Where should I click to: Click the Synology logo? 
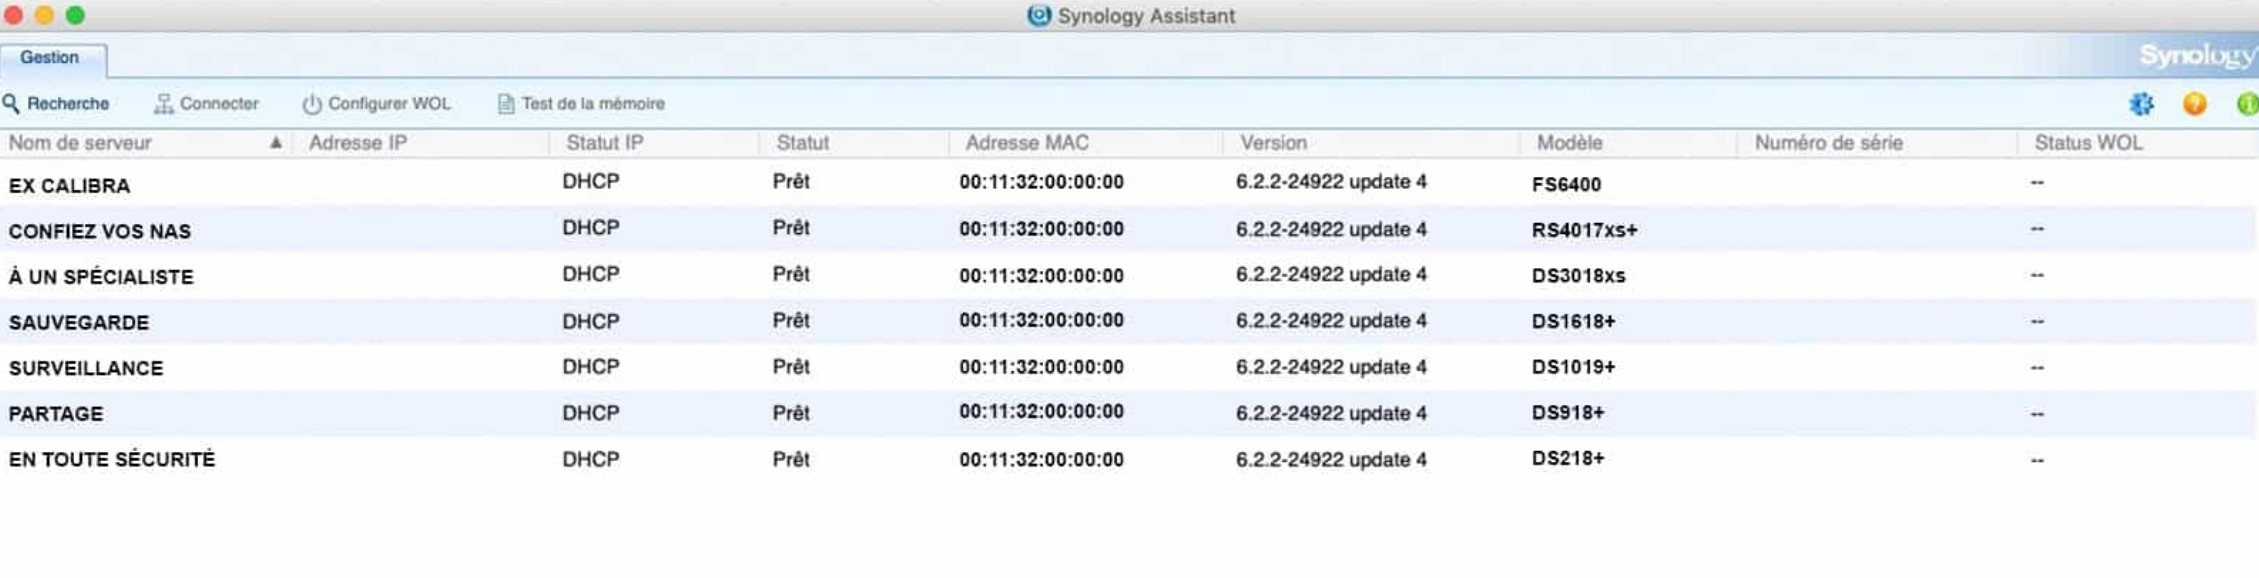pos(2197,56)
